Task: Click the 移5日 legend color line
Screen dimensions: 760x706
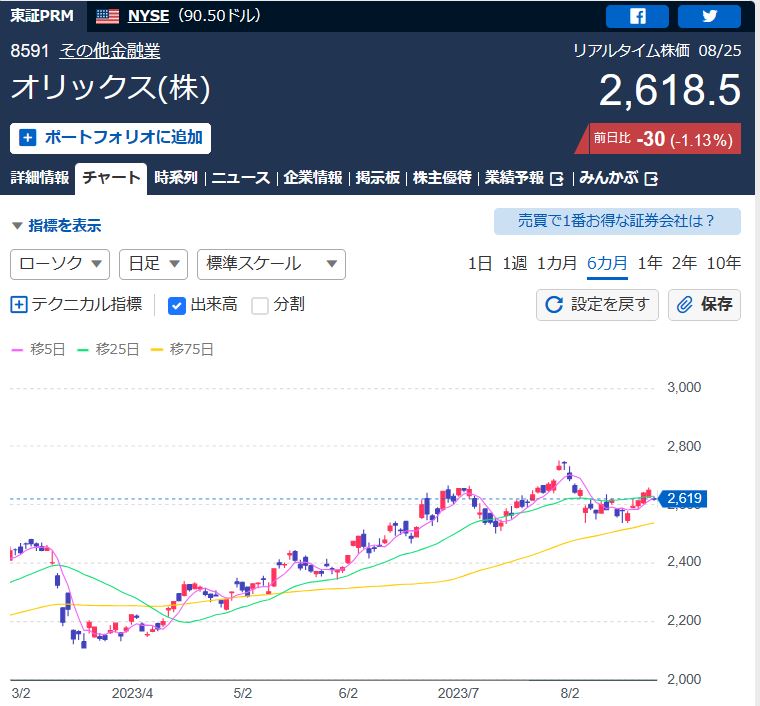Action: tap(17, 350)
